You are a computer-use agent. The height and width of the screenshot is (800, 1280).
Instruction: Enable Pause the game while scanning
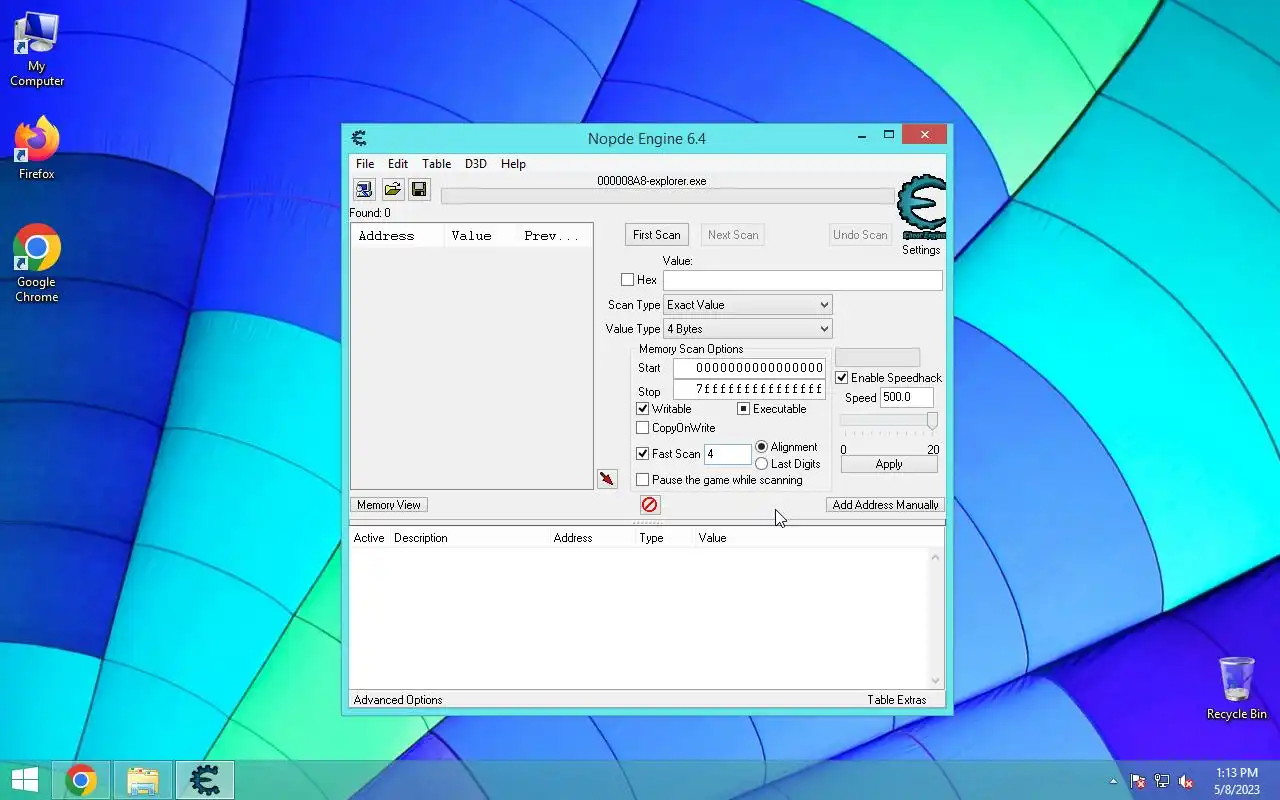(x=643, y=480)
